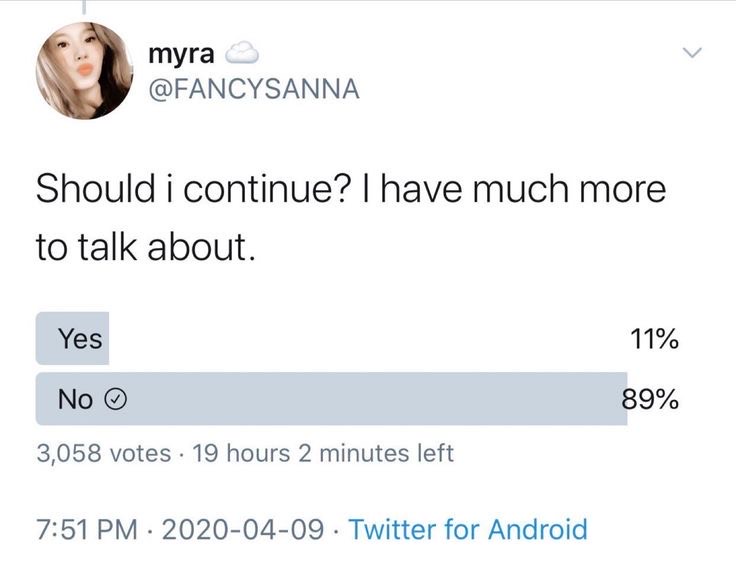Click the "3,058 votes" count

pos(103,453)
